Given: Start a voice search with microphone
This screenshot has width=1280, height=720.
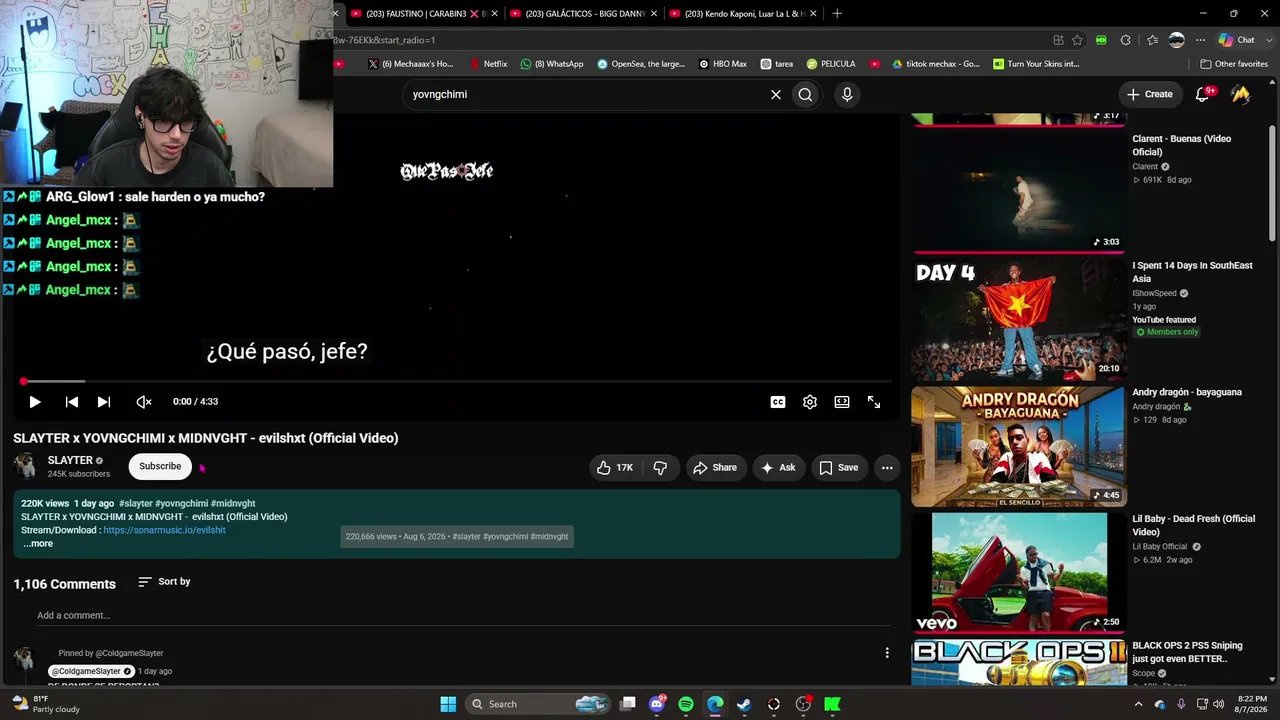Looking at the screenshot, I should (847, 94).
